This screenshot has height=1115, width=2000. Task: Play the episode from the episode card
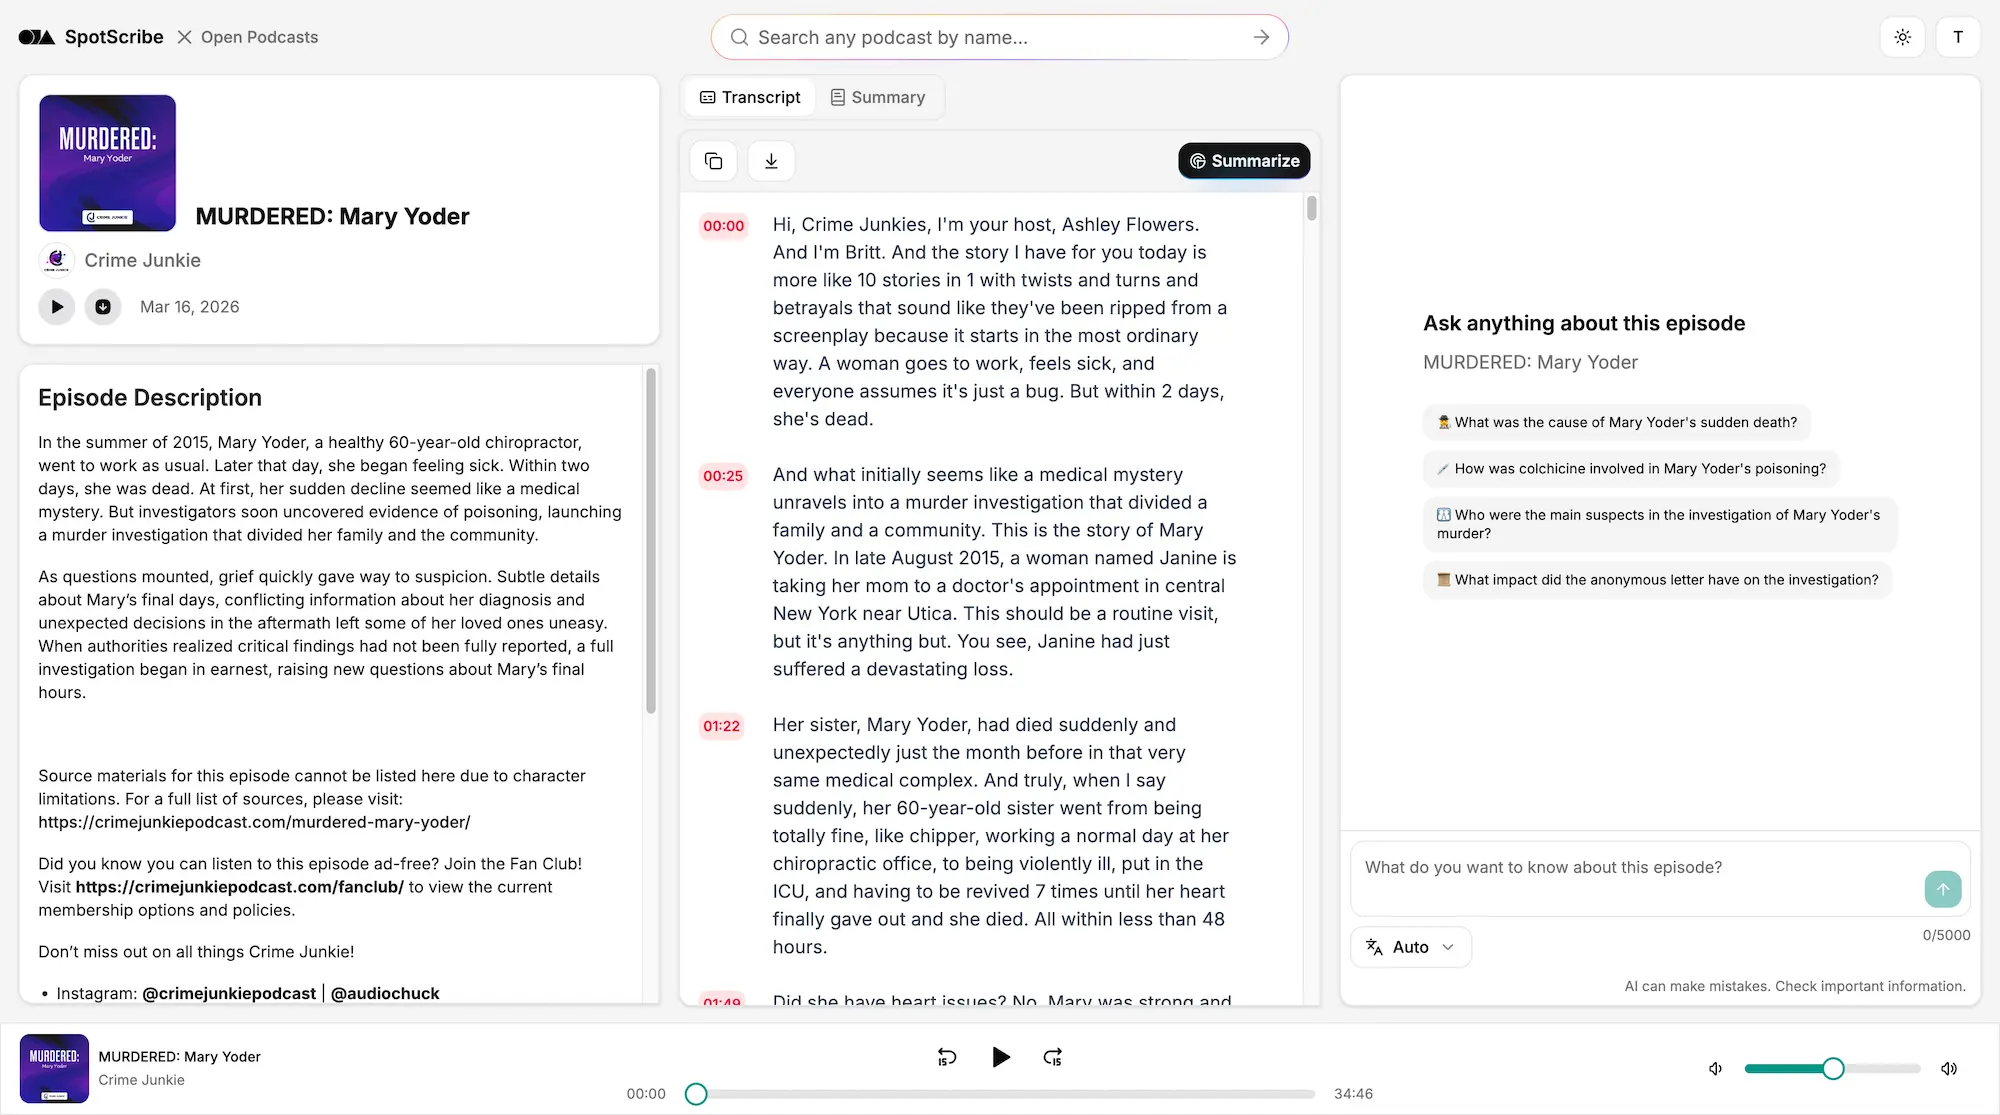click(57, 307)
